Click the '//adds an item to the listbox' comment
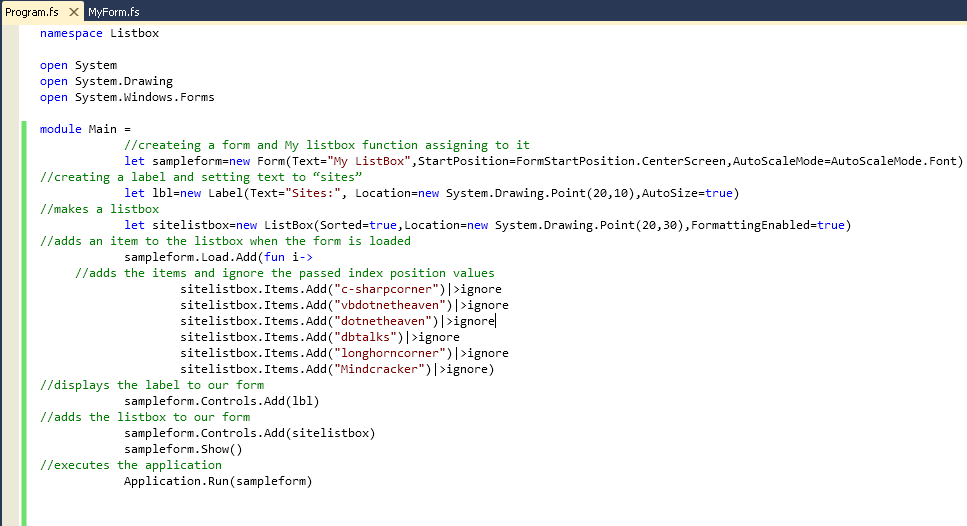967x526 pixels. [x=225, y=242]
